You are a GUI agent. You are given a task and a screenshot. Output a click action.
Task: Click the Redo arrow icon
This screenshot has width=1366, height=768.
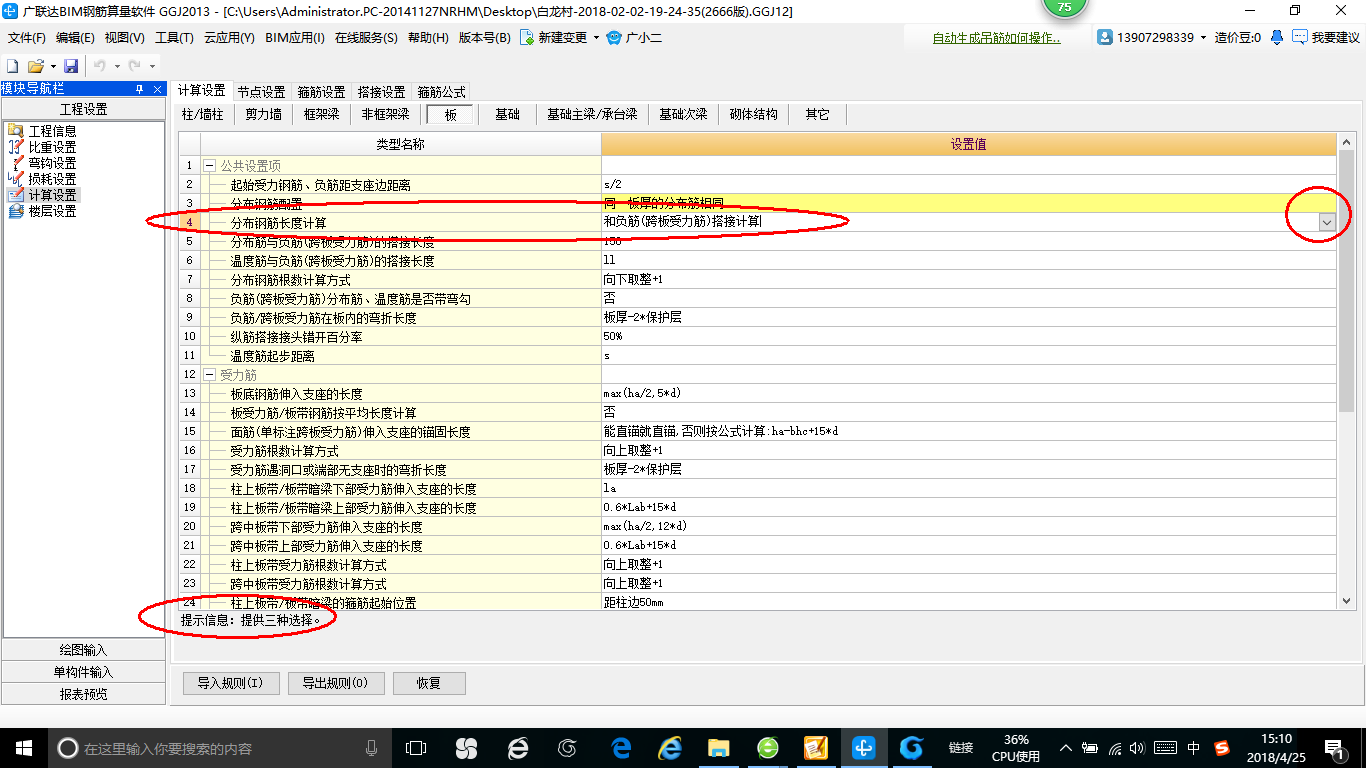click(135, 66)
